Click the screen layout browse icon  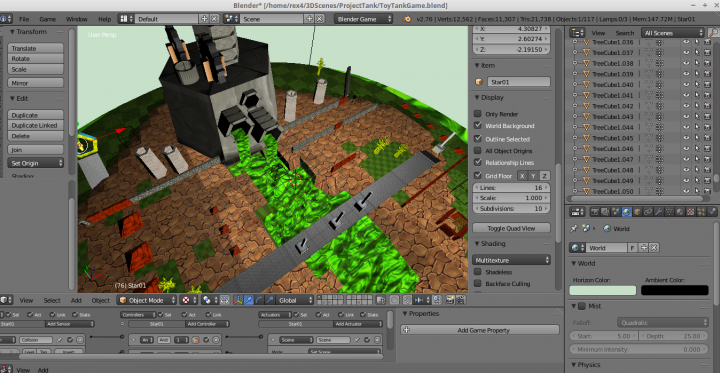[126, 19]
